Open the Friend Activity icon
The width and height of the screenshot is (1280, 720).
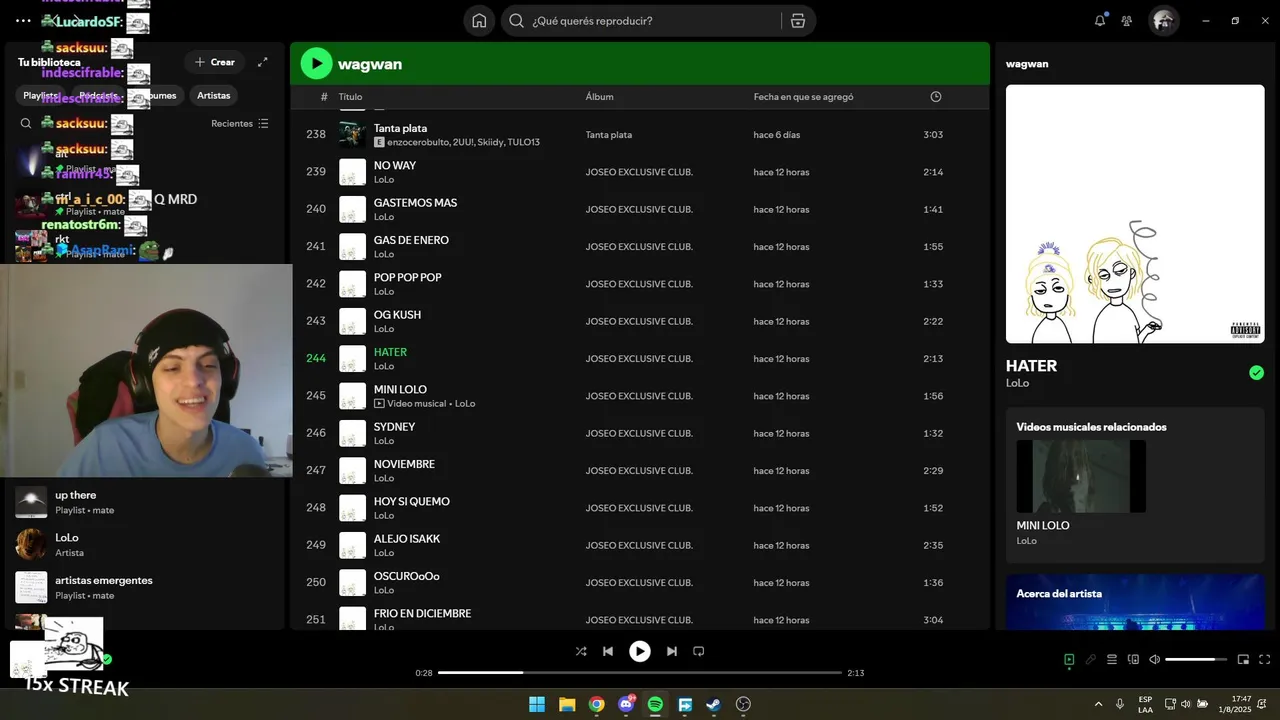(1127, 20)
